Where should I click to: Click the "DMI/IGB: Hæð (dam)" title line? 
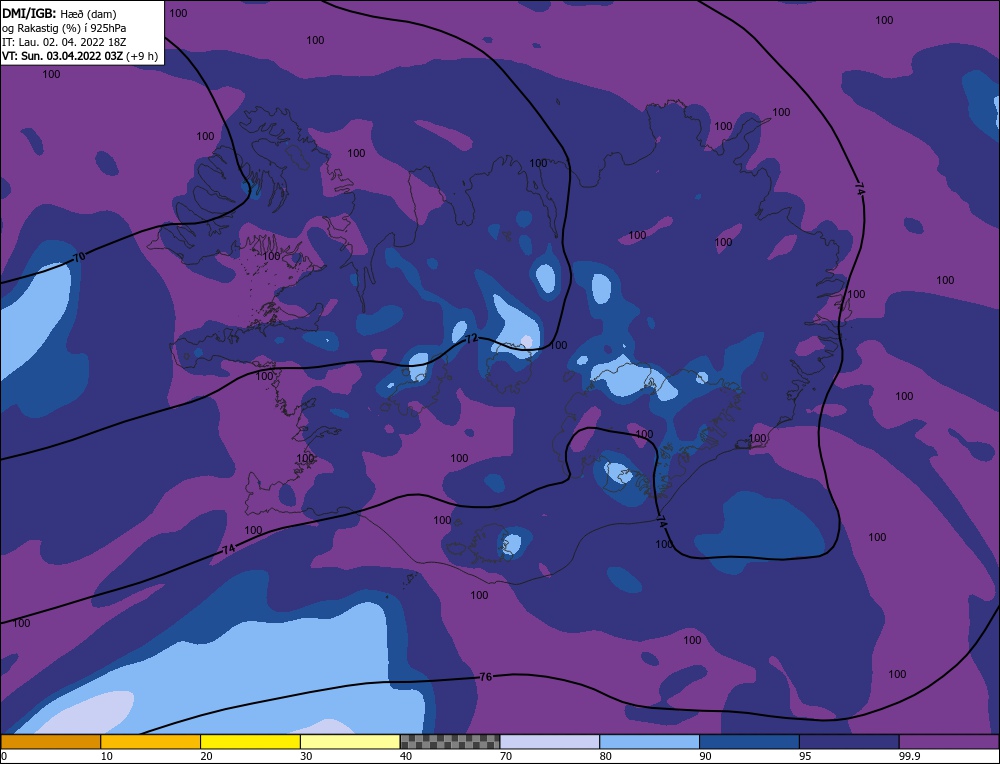coord(59,13)
